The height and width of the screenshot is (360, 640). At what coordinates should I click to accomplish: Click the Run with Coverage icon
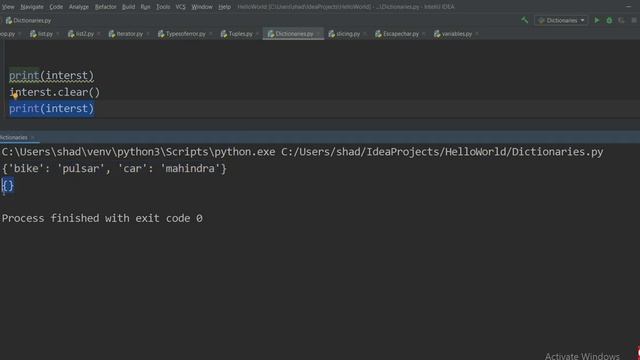pyautogui.click(x=621, y=20)
